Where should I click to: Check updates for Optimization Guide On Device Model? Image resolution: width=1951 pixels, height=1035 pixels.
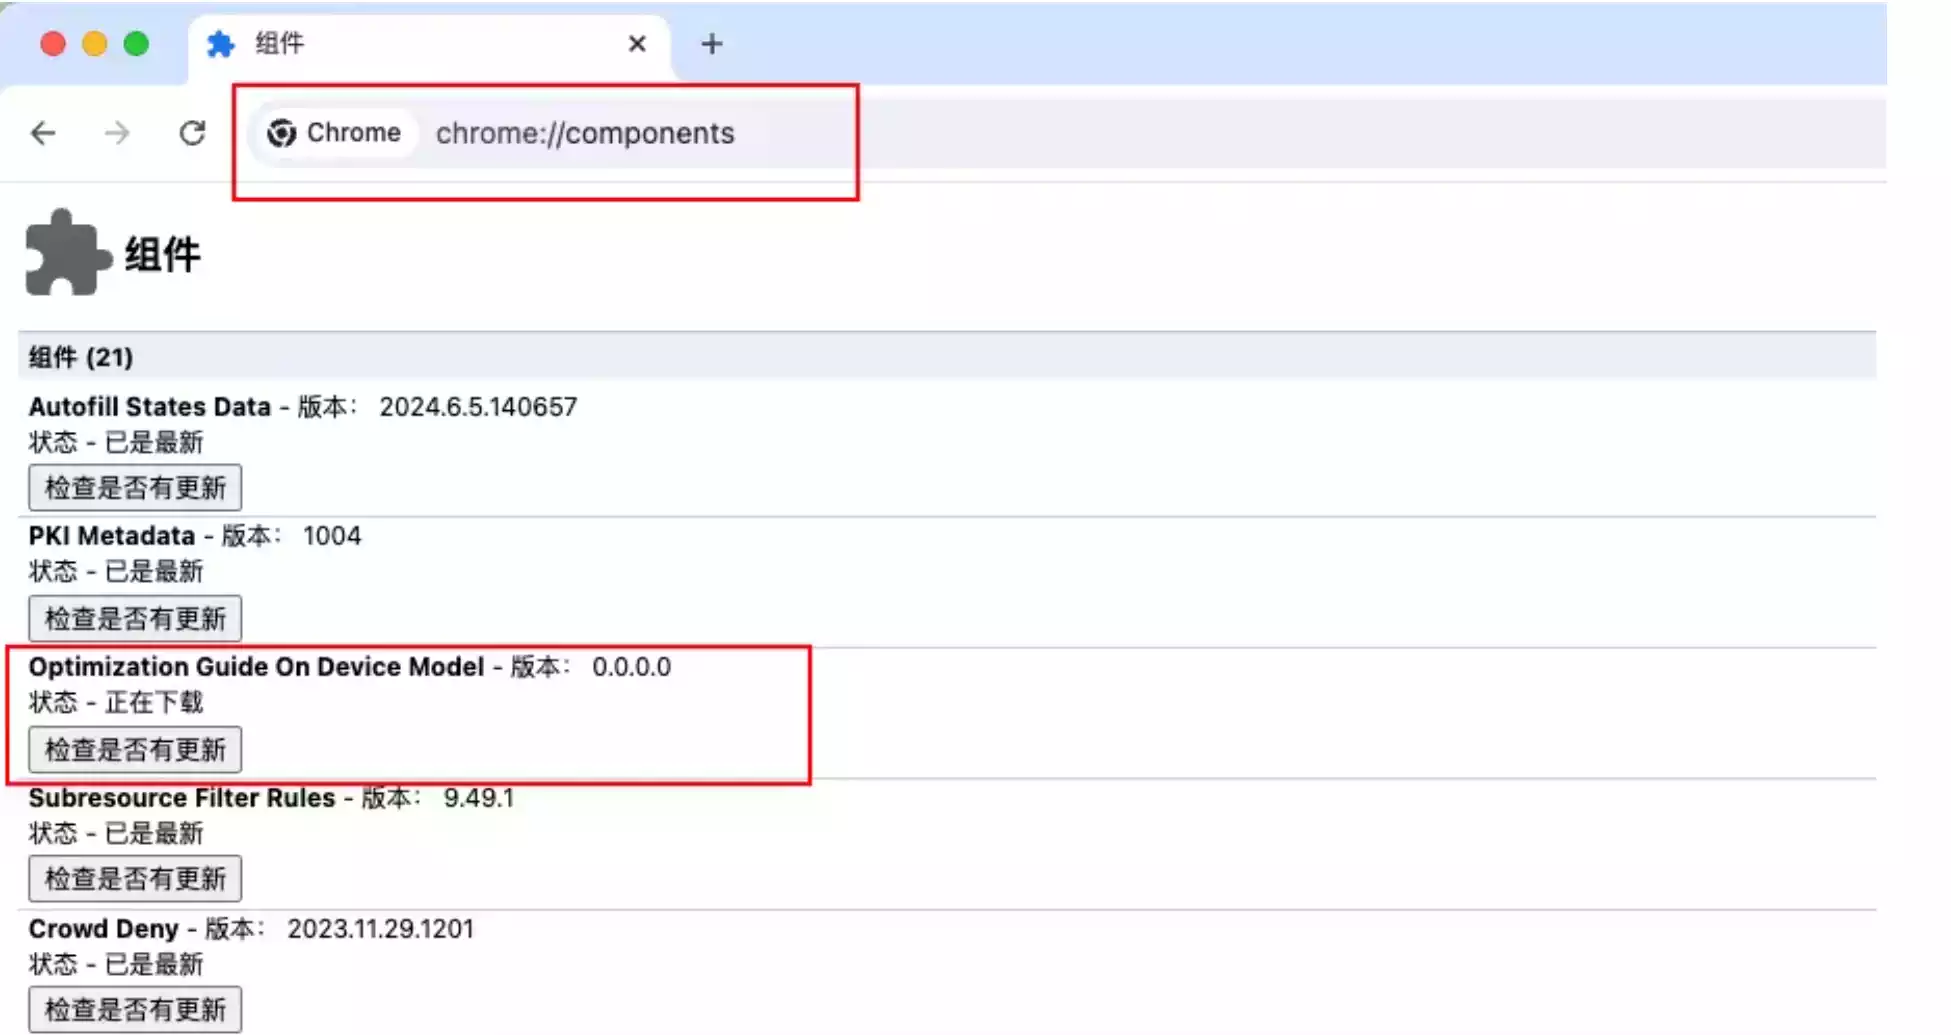coord(135,750)
